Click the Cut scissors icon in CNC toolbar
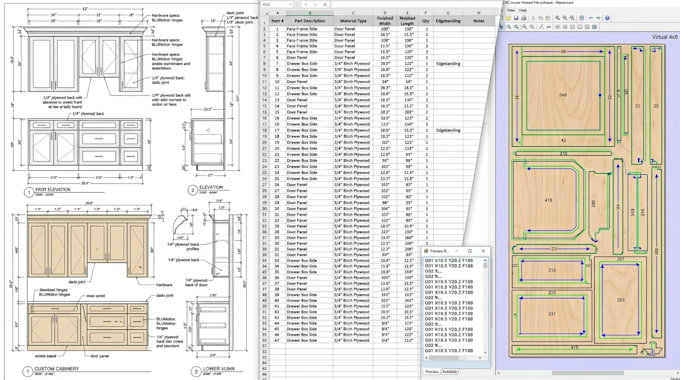Viewport: 680px width, 380px height. [533, 18]
